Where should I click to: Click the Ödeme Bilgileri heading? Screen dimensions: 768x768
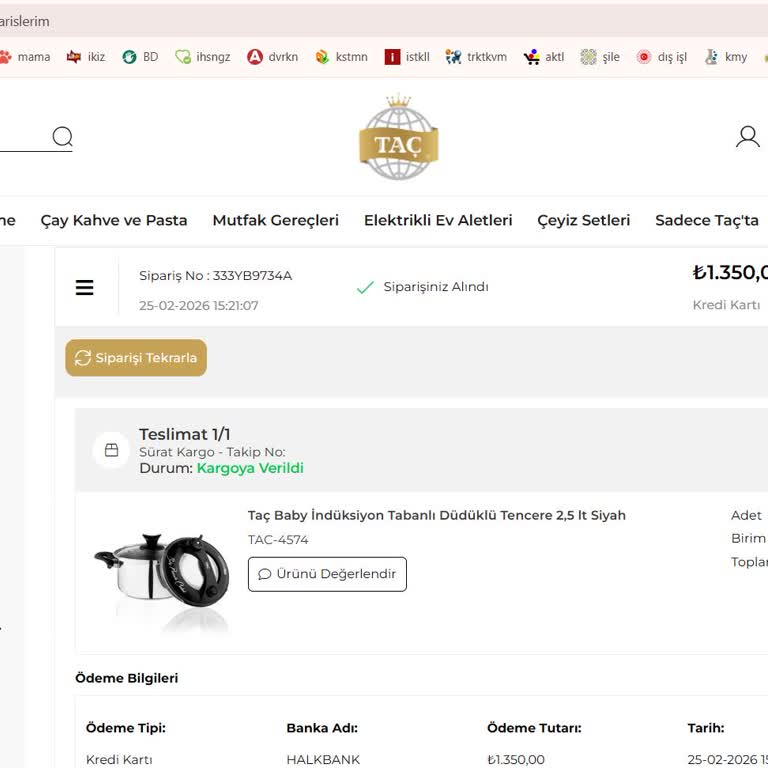pyautogui.click(x=126, y=678)
